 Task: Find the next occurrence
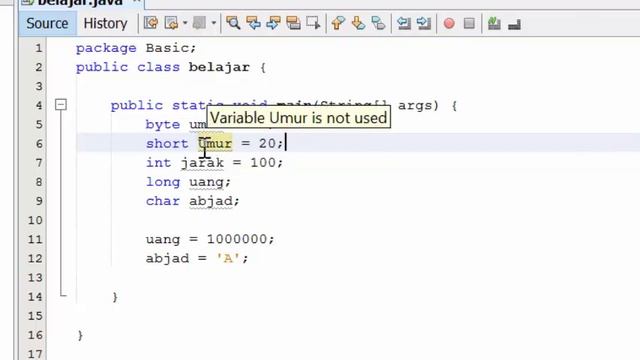273,23
